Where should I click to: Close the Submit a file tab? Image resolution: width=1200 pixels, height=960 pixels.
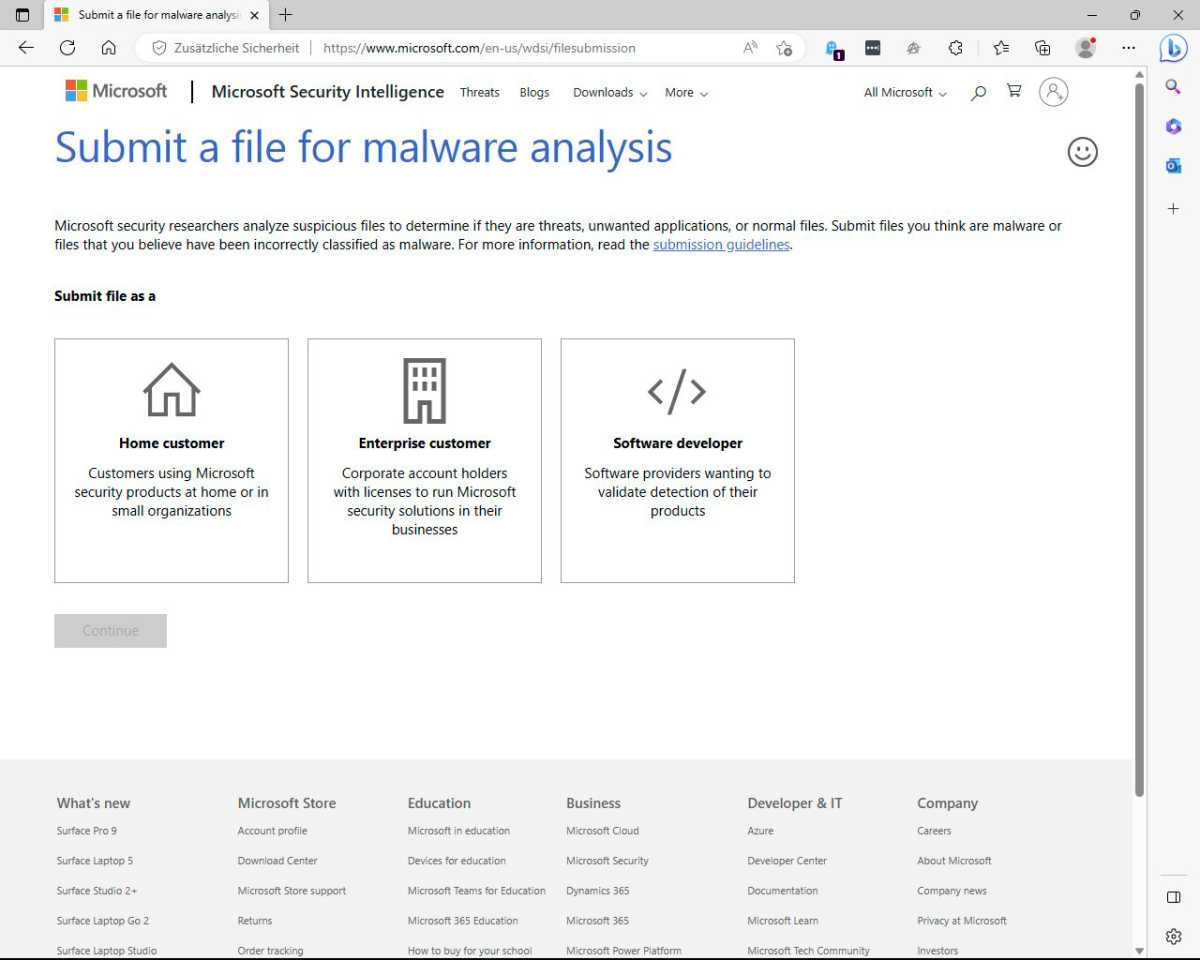[254, 15]
